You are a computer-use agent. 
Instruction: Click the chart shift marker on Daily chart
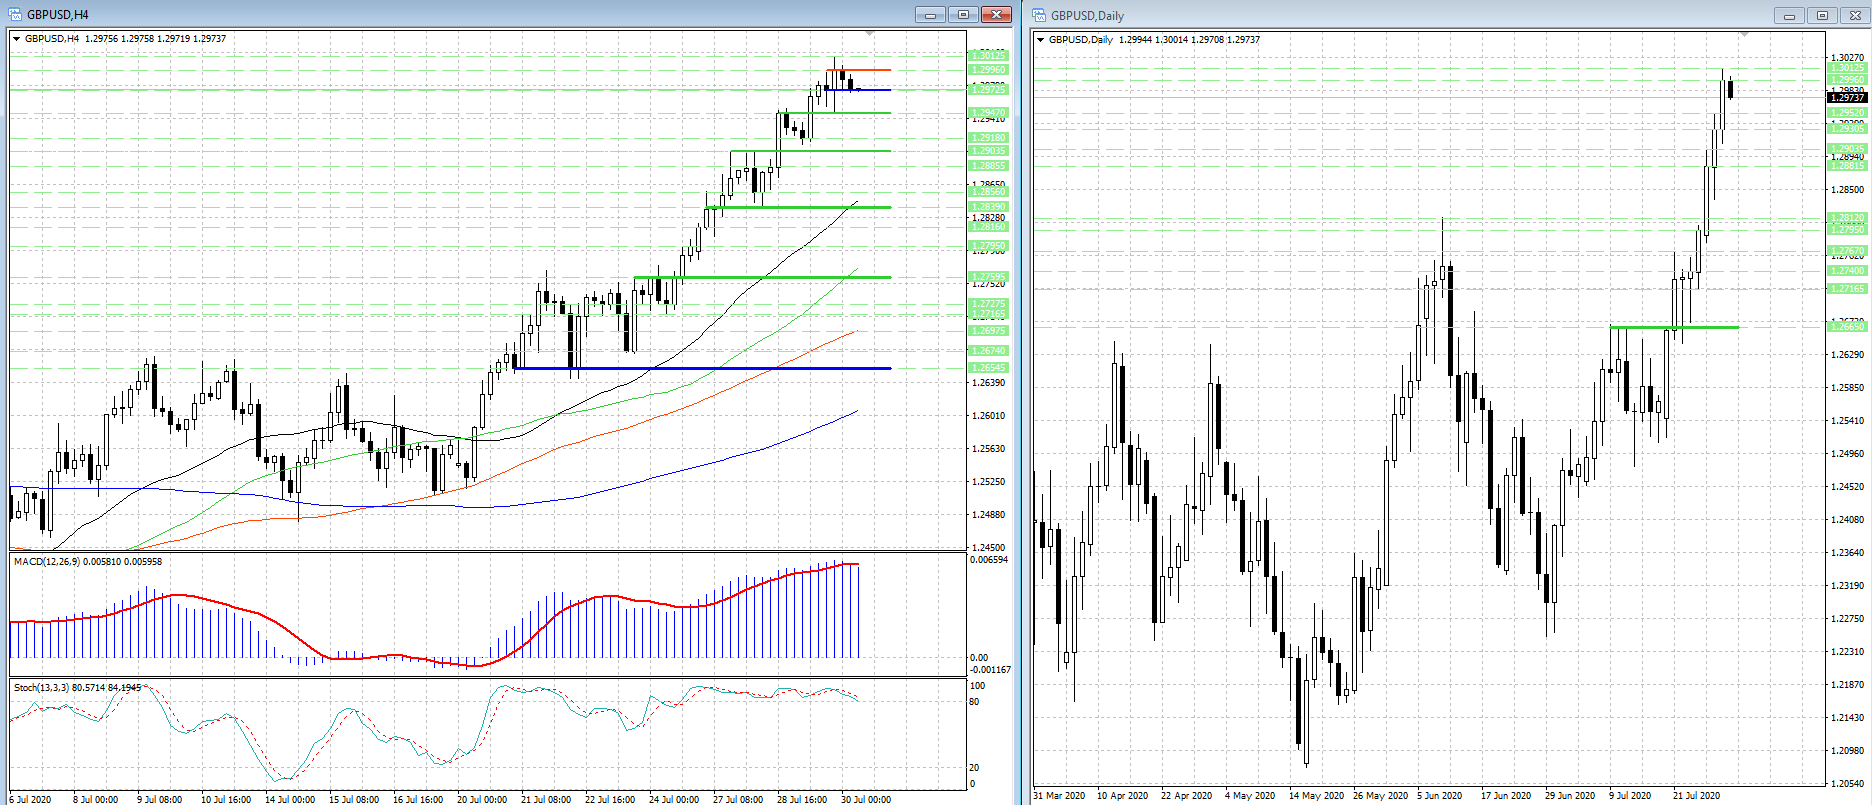[1745, 35]
